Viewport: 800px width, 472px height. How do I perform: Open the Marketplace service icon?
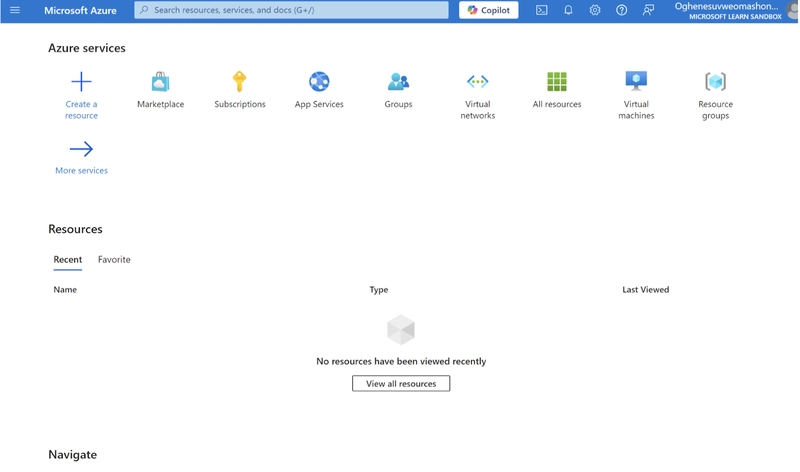[x=160, y=82]
